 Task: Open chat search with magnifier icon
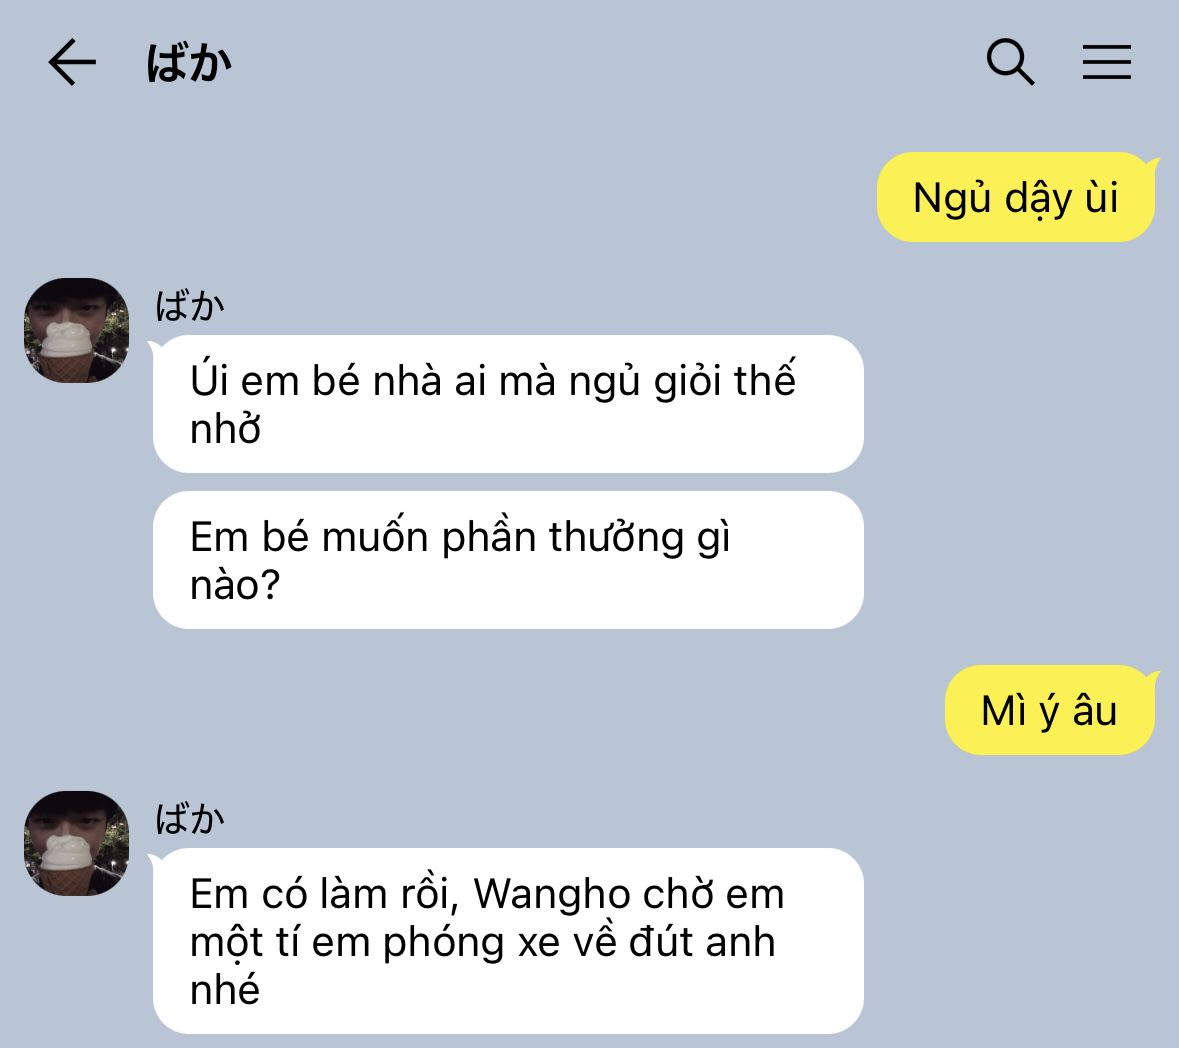coord(1010,62)
